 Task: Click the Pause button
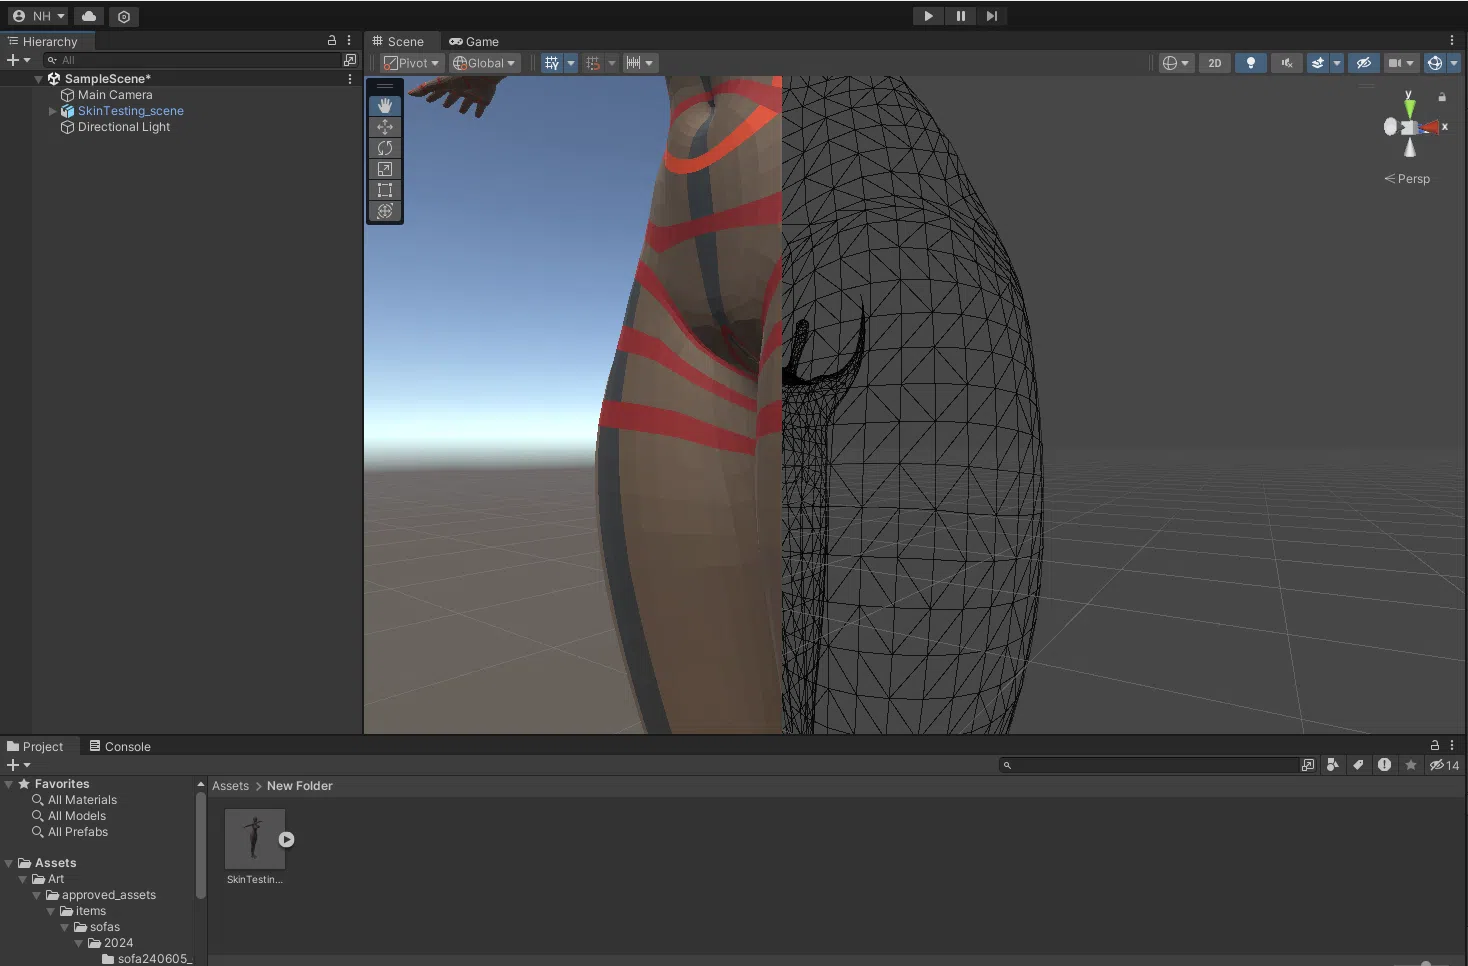click(x=960, y=16)
